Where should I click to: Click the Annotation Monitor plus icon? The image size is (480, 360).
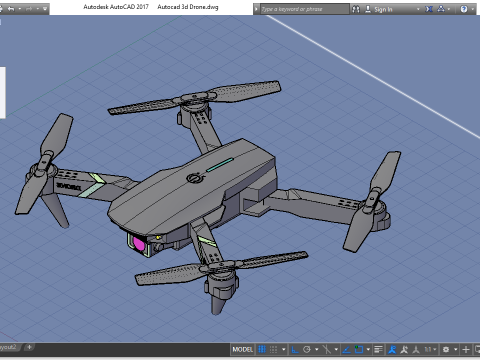466,349
